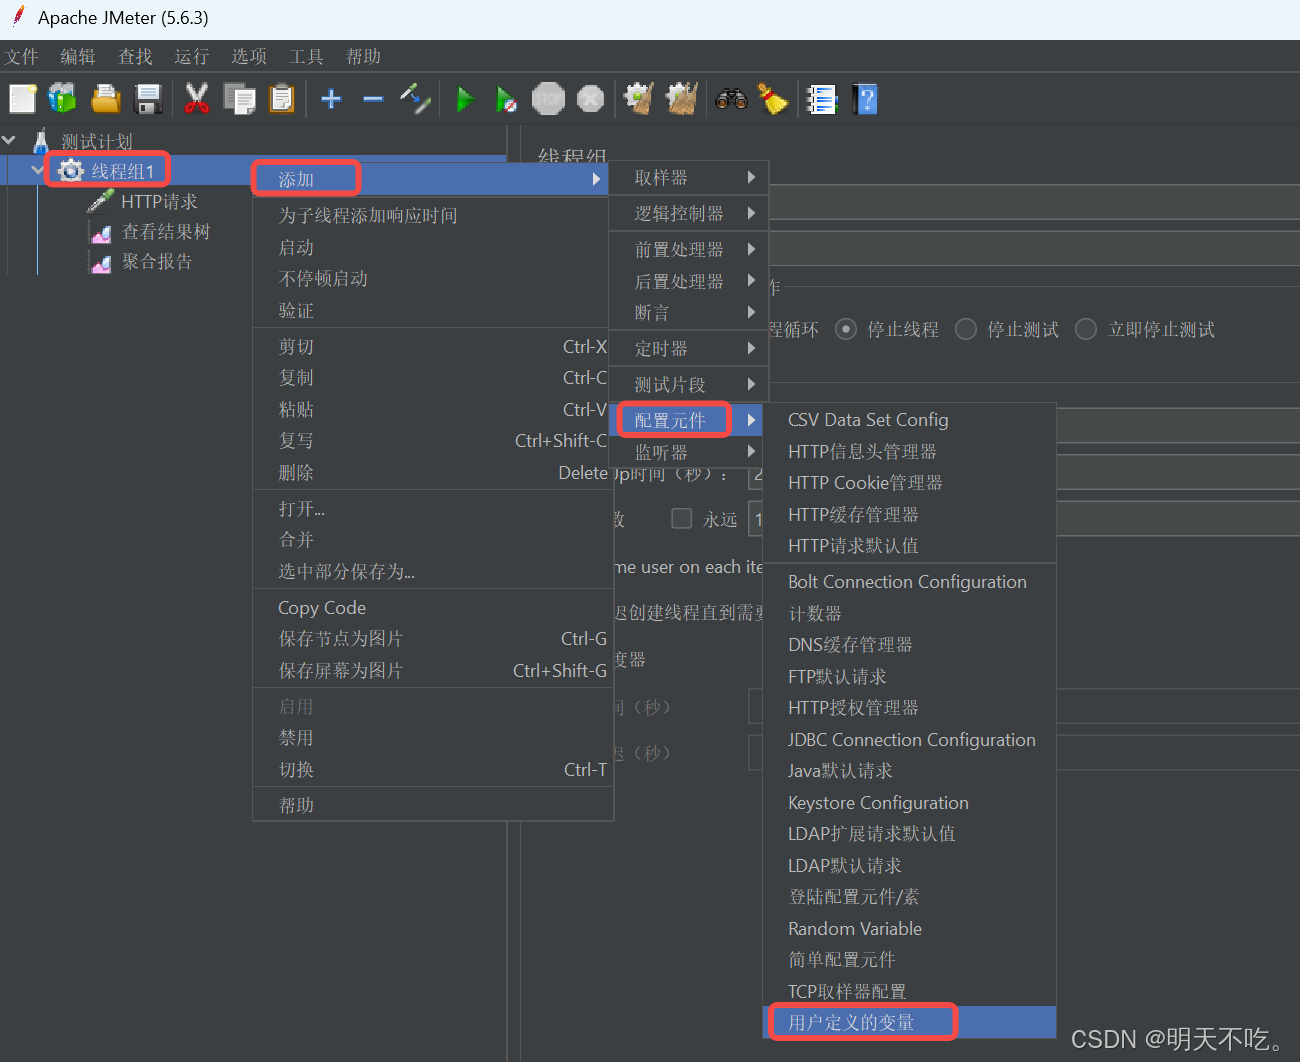Click 验证 in context menu

(x=432, y=311)
